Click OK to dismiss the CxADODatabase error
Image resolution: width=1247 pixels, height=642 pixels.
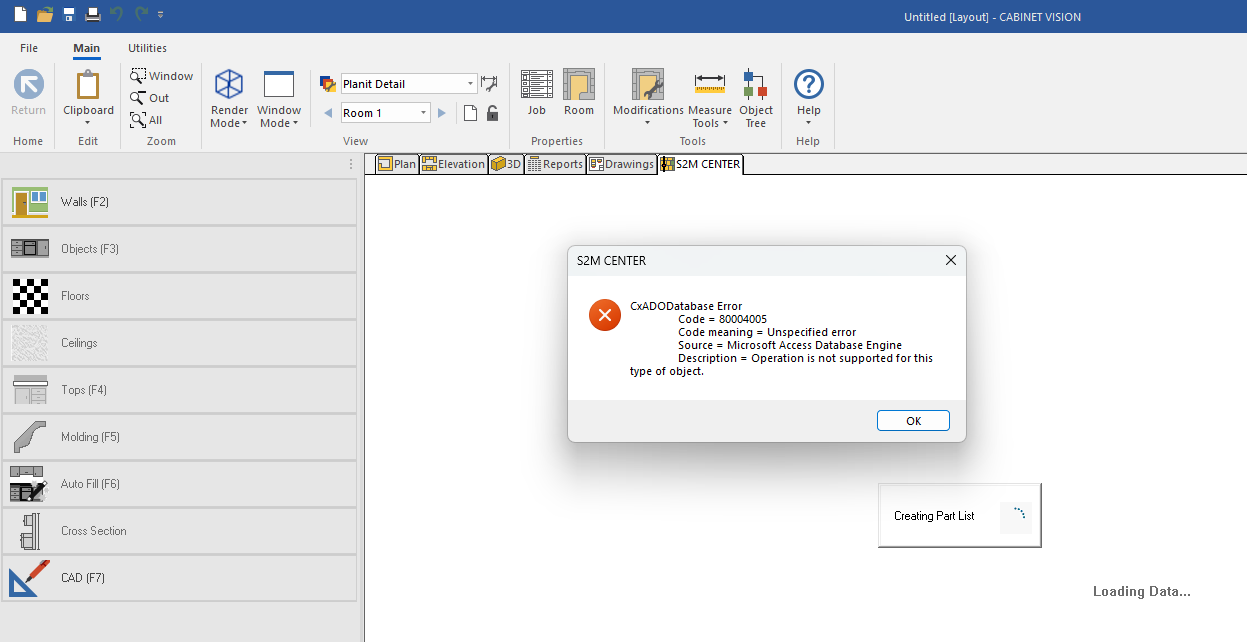point(912,420)
